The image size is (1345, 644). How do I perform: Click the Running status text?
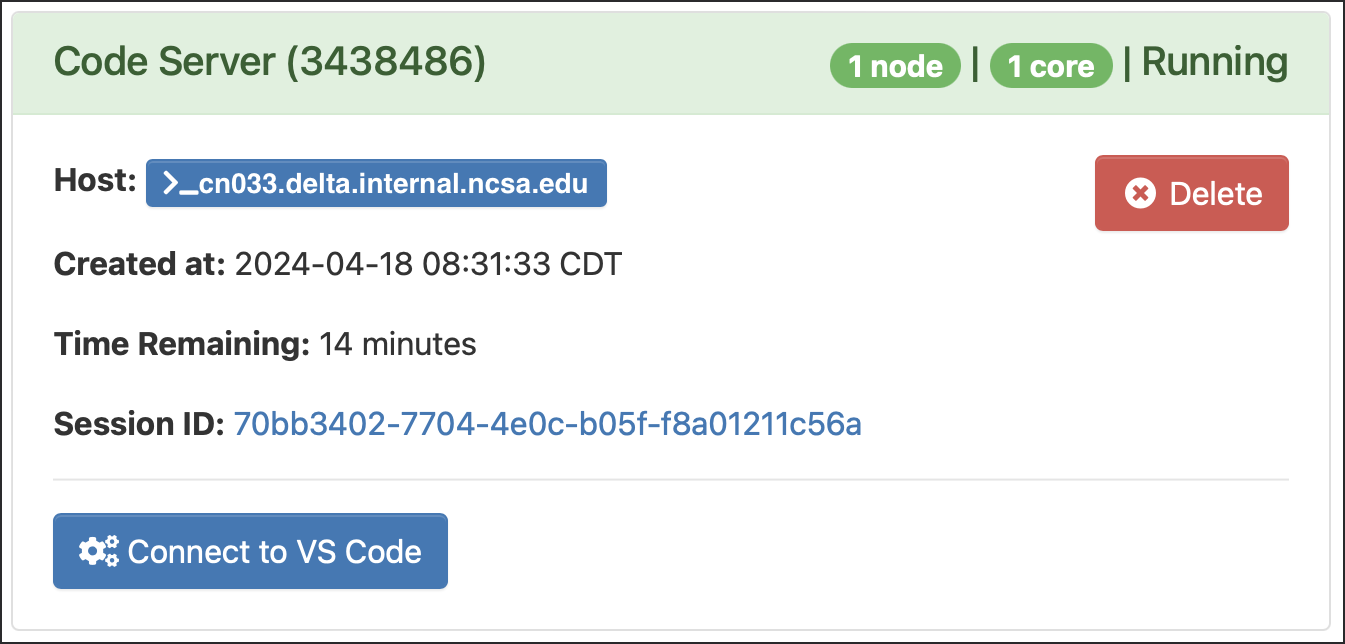[1214, 63]
